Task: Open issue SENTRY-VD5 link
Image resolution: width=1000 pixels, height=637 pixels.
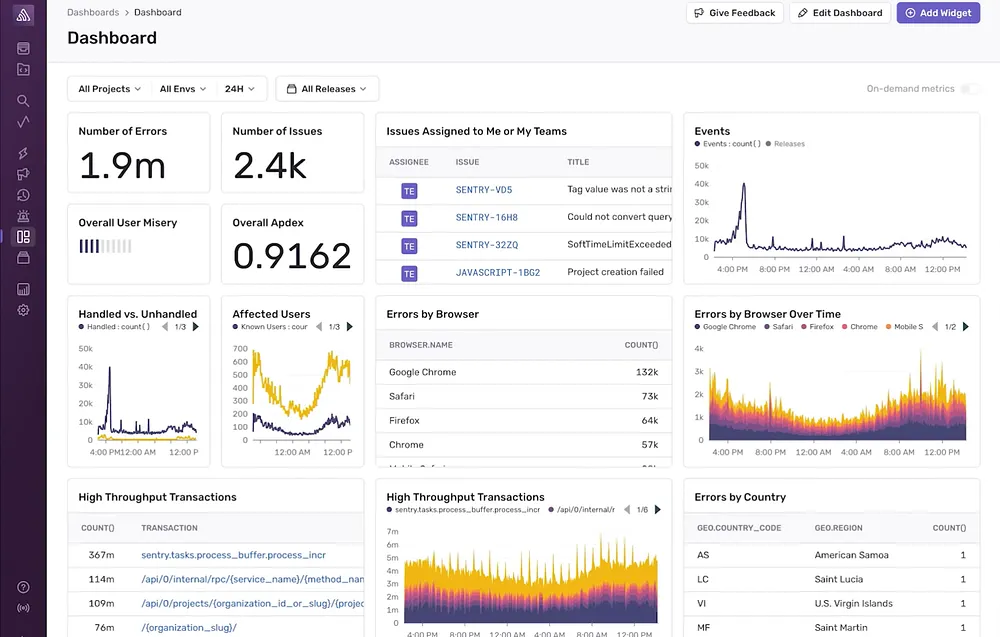Action: click(484, 189)
